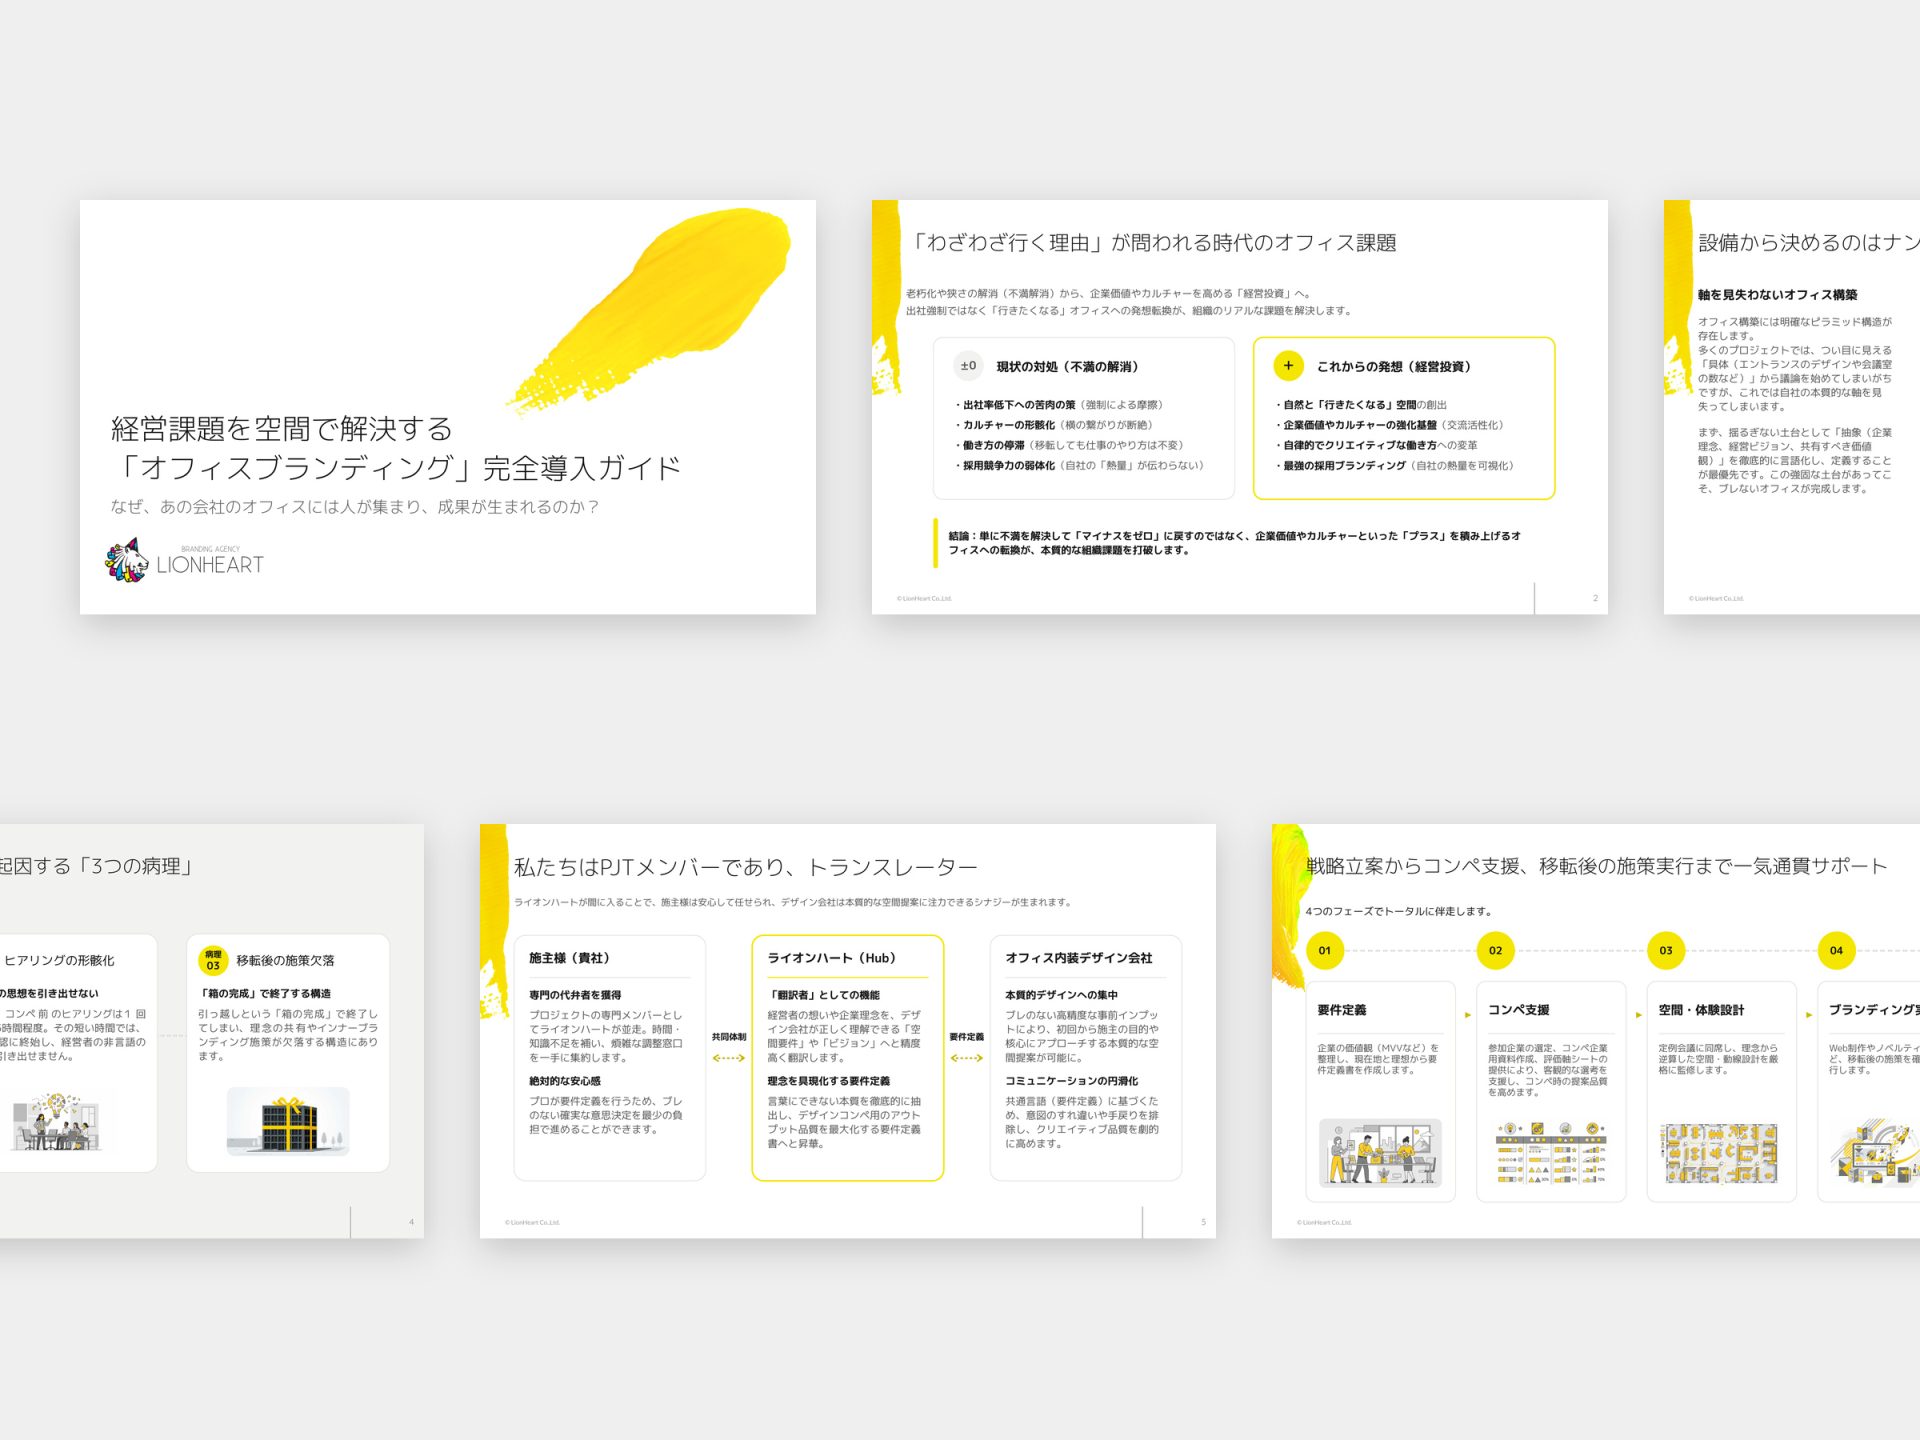The image size is (1920, 1440).
Task: Select the yellow step circle 03
Action: (x=1665, y=950)
